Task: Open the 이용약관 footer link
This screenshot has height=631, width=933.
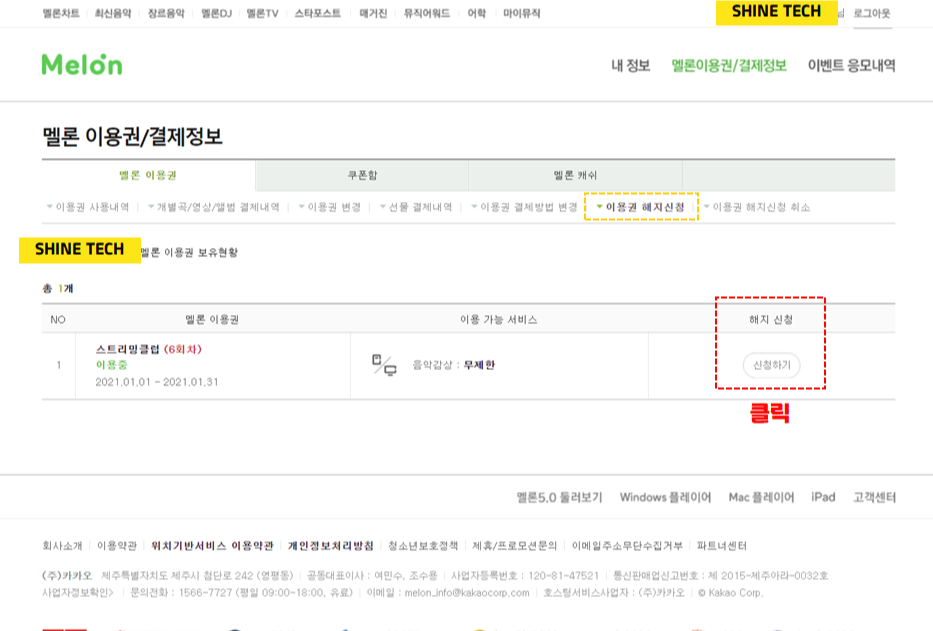Action: coord(117,546)
